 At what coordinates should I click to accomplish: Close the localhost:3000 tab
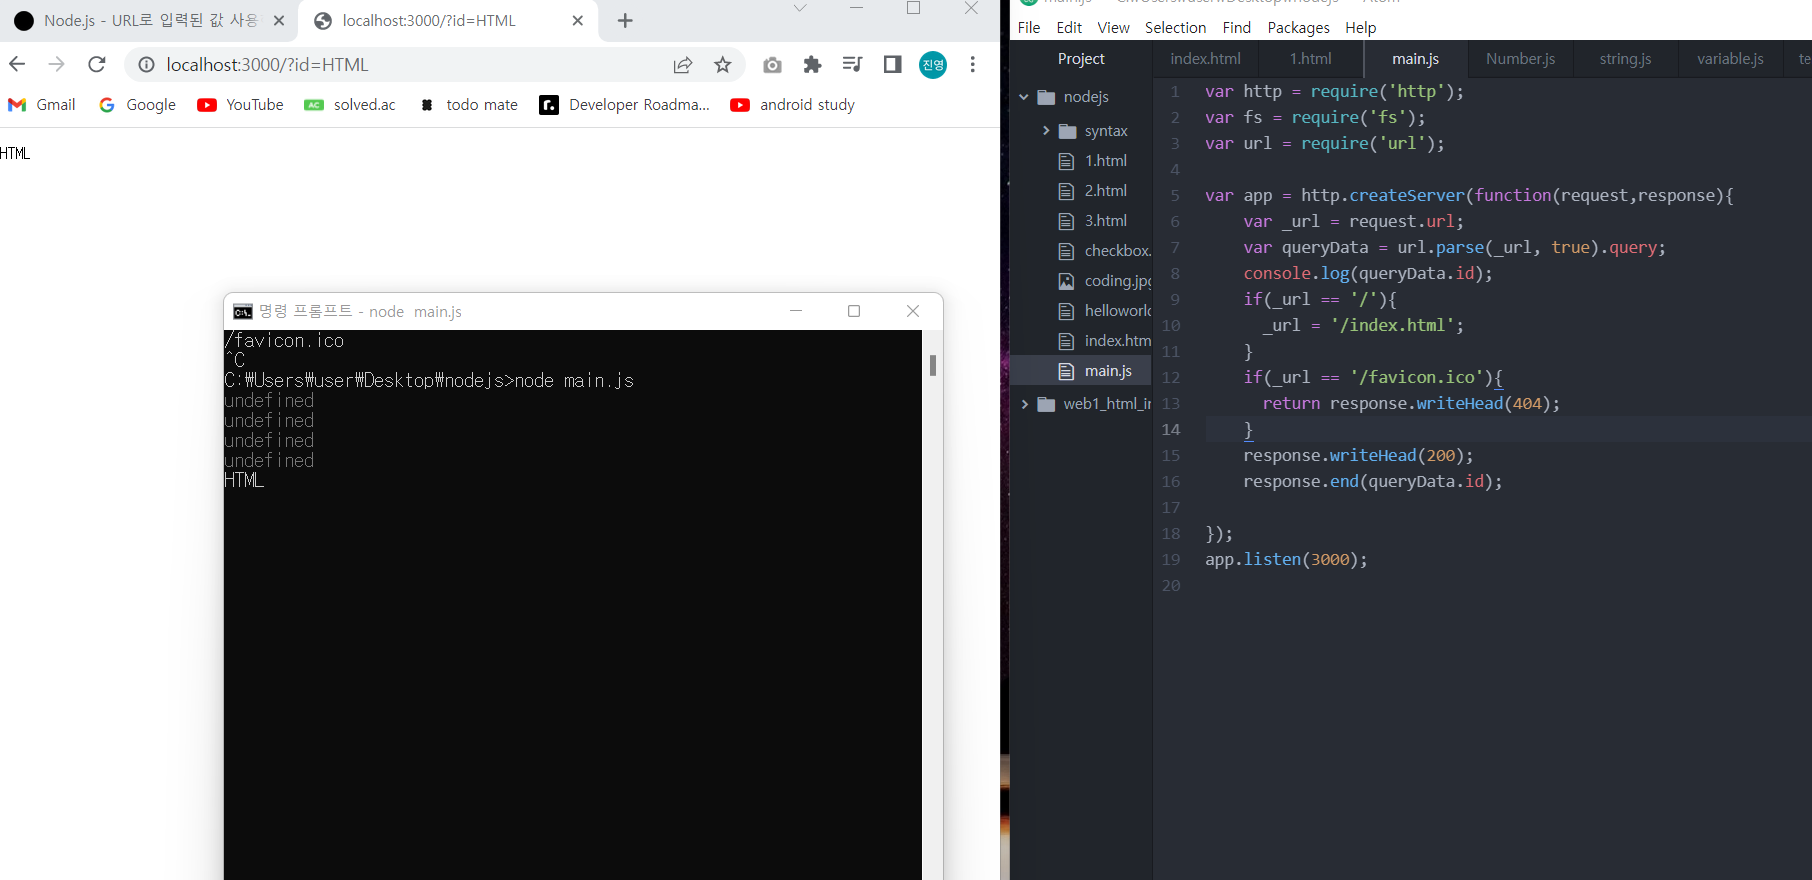click(578, 20)
